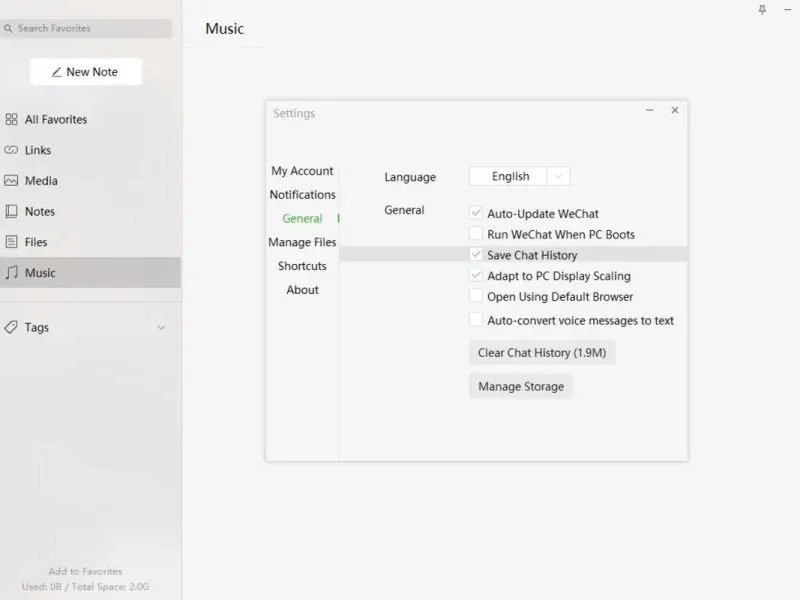Click the Media picture icon
The image size is (800, 600).
pos(11,181)
